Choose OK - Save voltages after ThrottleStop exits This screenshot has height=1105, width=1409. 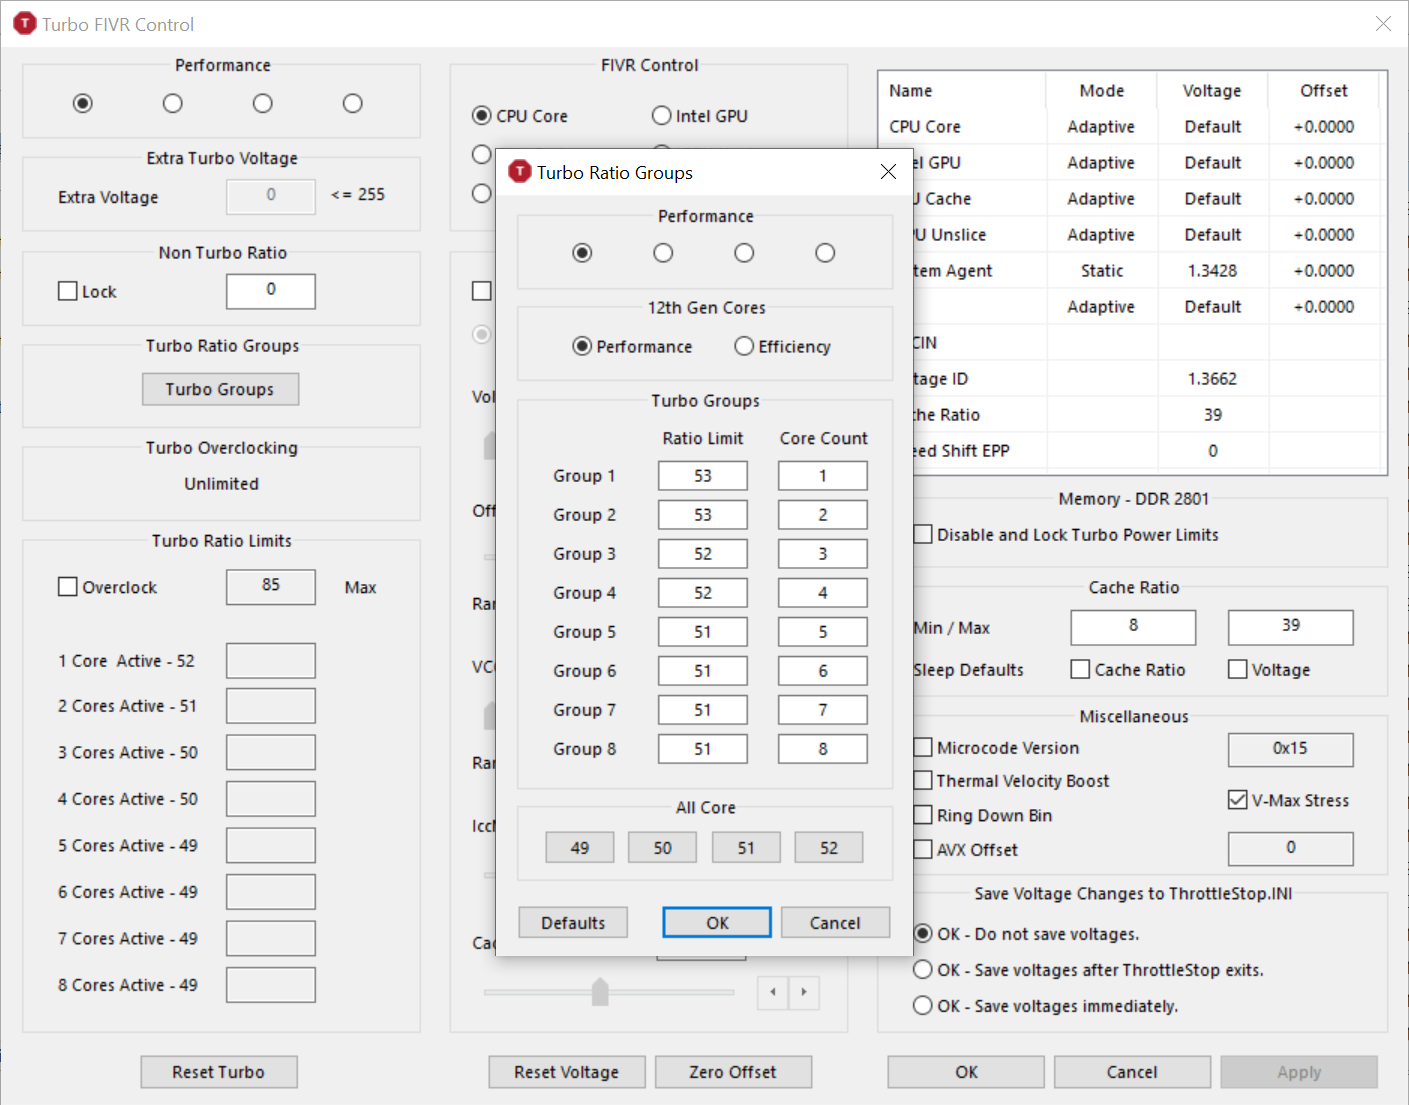point(923,970)
